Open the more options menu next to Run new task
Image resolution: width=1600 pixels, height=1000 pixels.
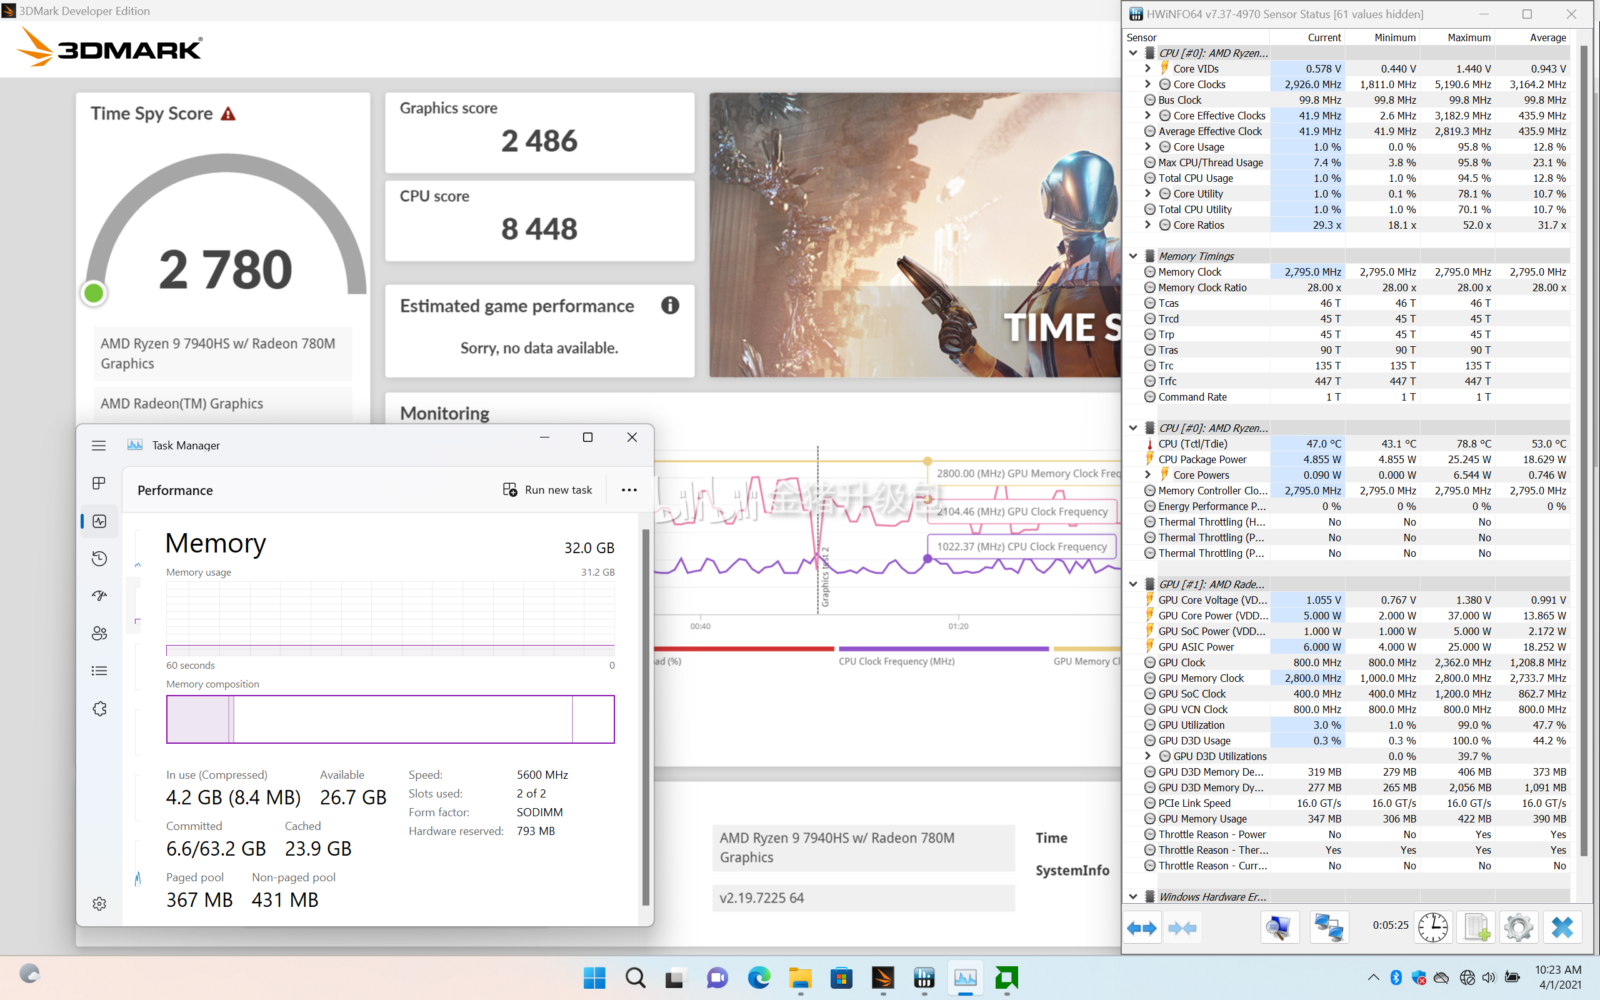629,489
